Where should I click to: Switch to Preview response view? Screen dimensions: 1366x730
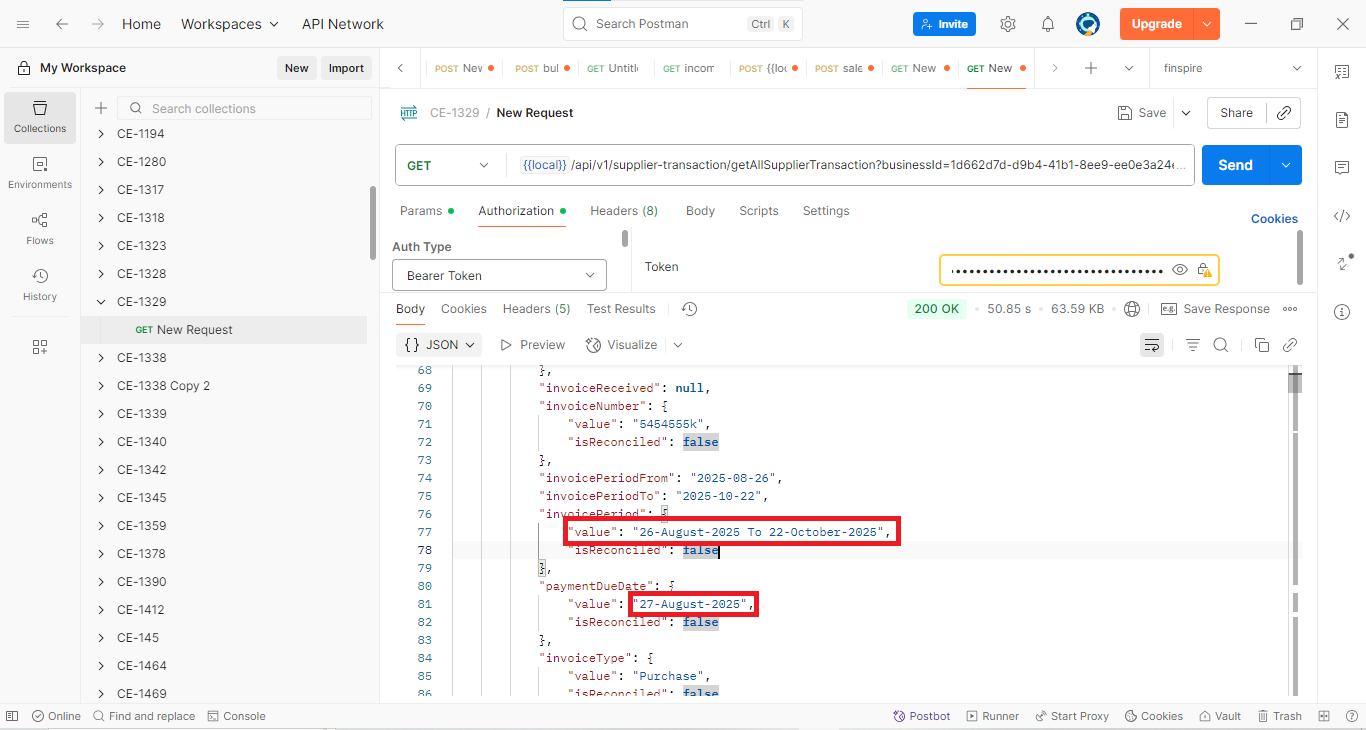coord(532,345)
